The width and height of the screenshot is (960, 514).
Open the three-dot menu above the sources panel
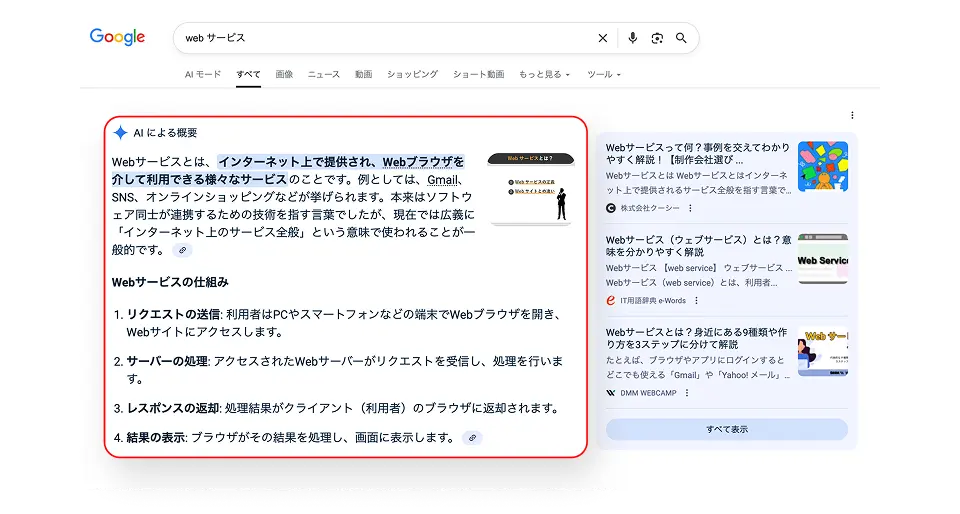852,115
